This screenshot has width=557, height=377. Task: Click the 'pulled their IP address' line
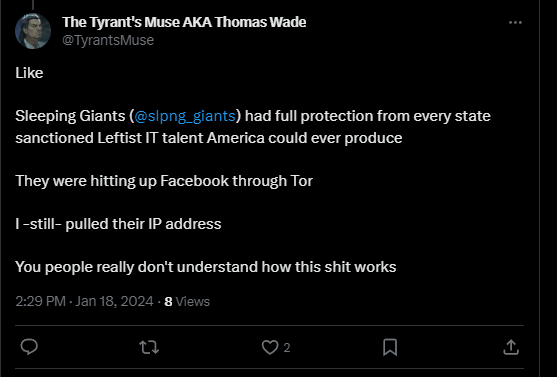(118, 224)
